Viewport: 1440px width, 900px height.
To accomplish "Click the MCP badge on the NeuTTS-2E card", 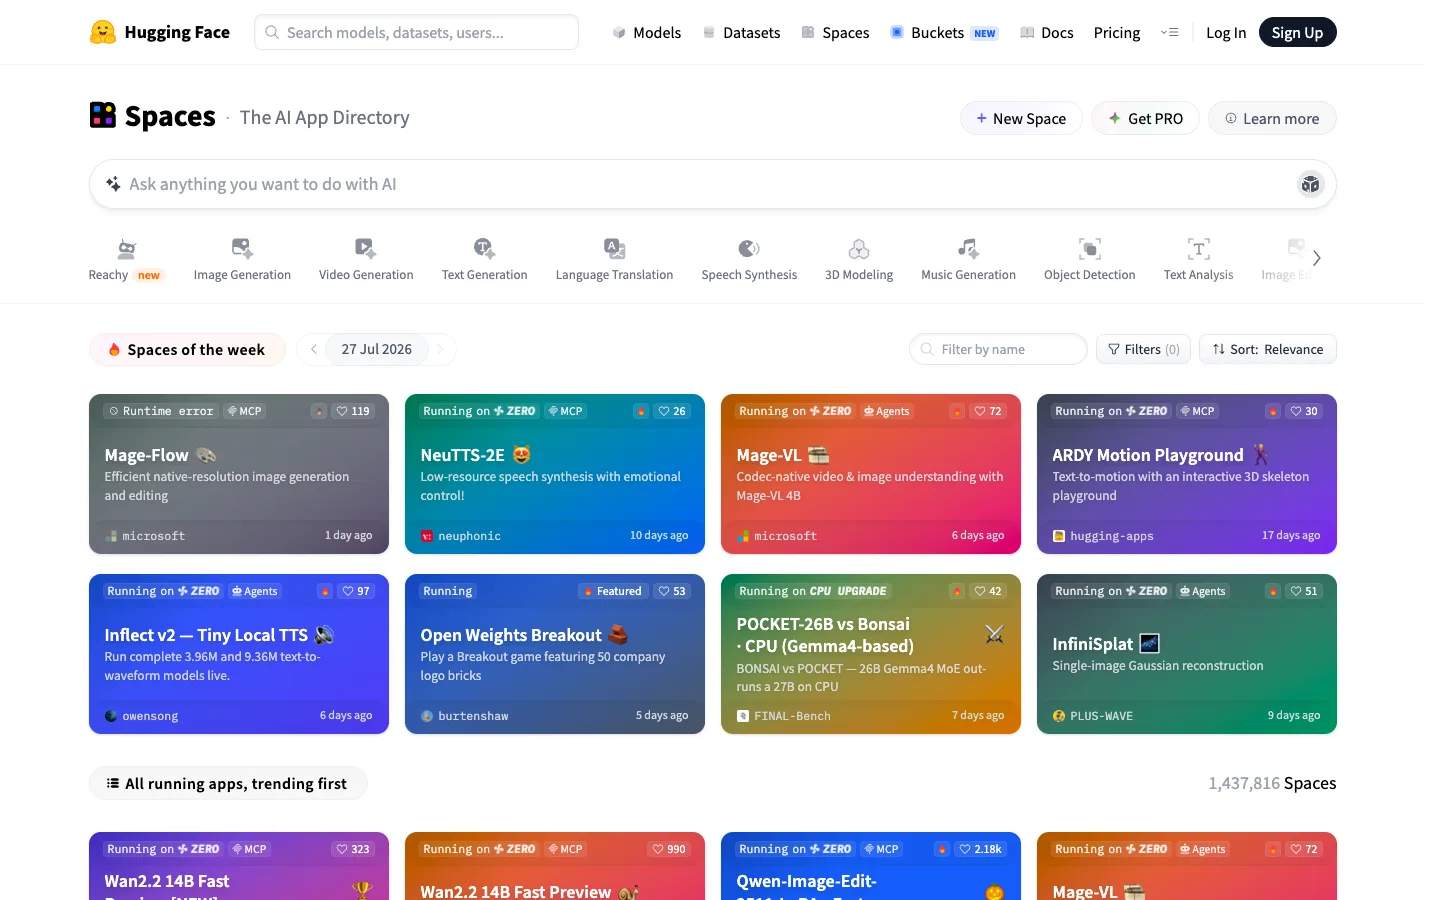I will [566, 411].
